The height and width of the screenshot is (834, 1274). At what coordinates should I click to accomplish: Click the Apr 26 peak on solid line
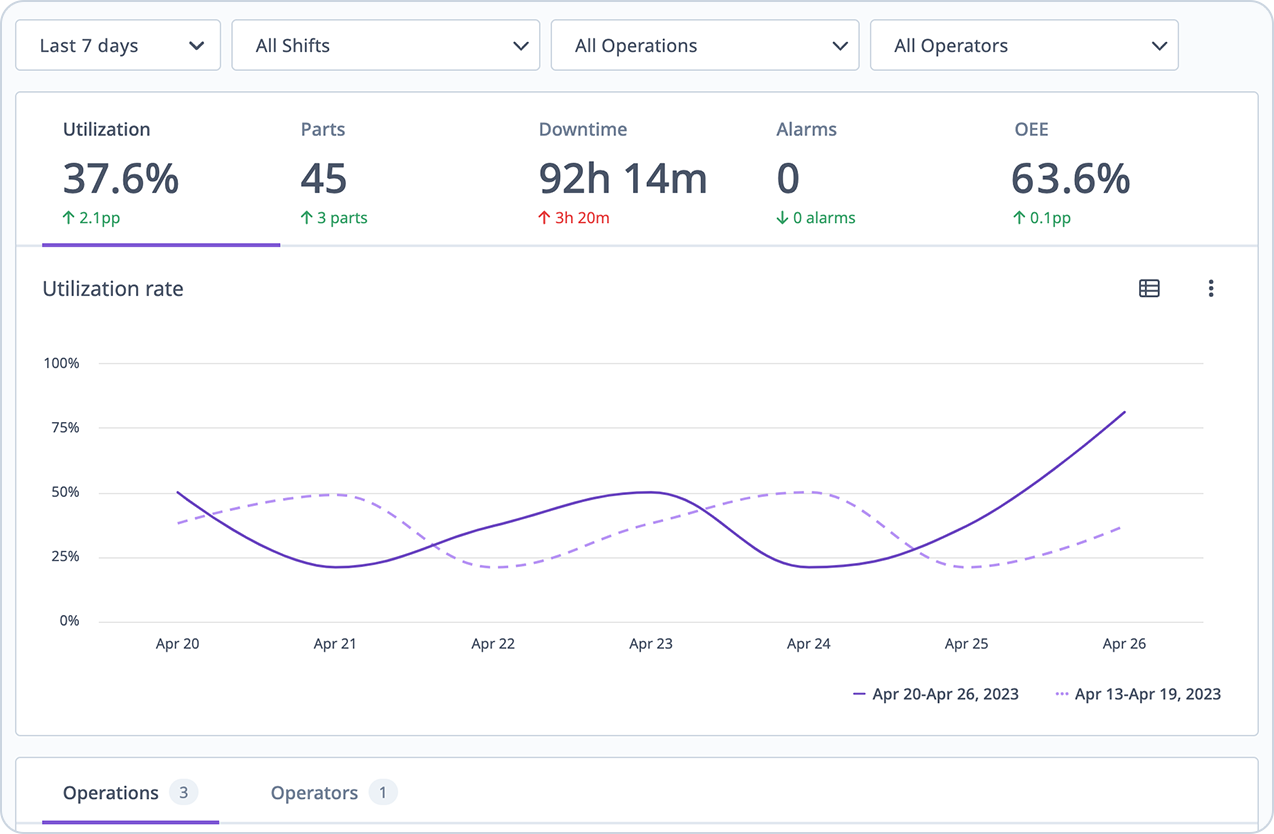[1124, 412]
